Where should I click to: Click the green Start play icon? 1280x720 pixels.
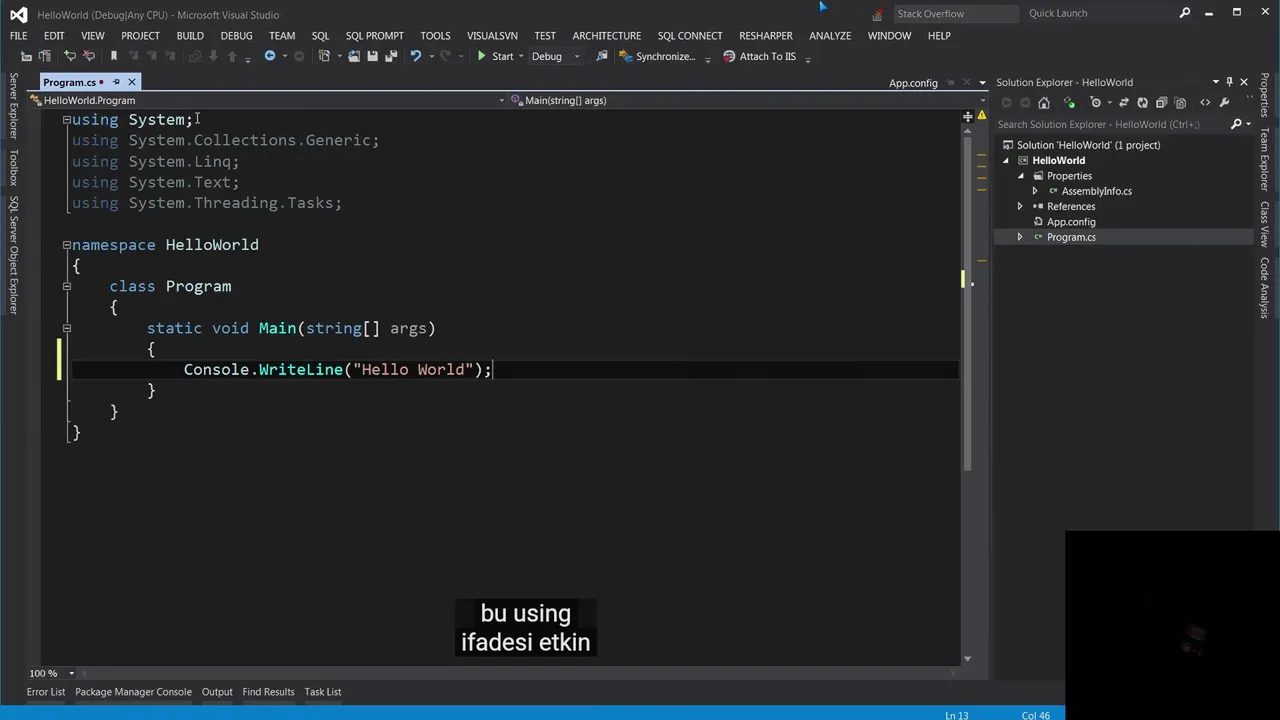[482, 56]
